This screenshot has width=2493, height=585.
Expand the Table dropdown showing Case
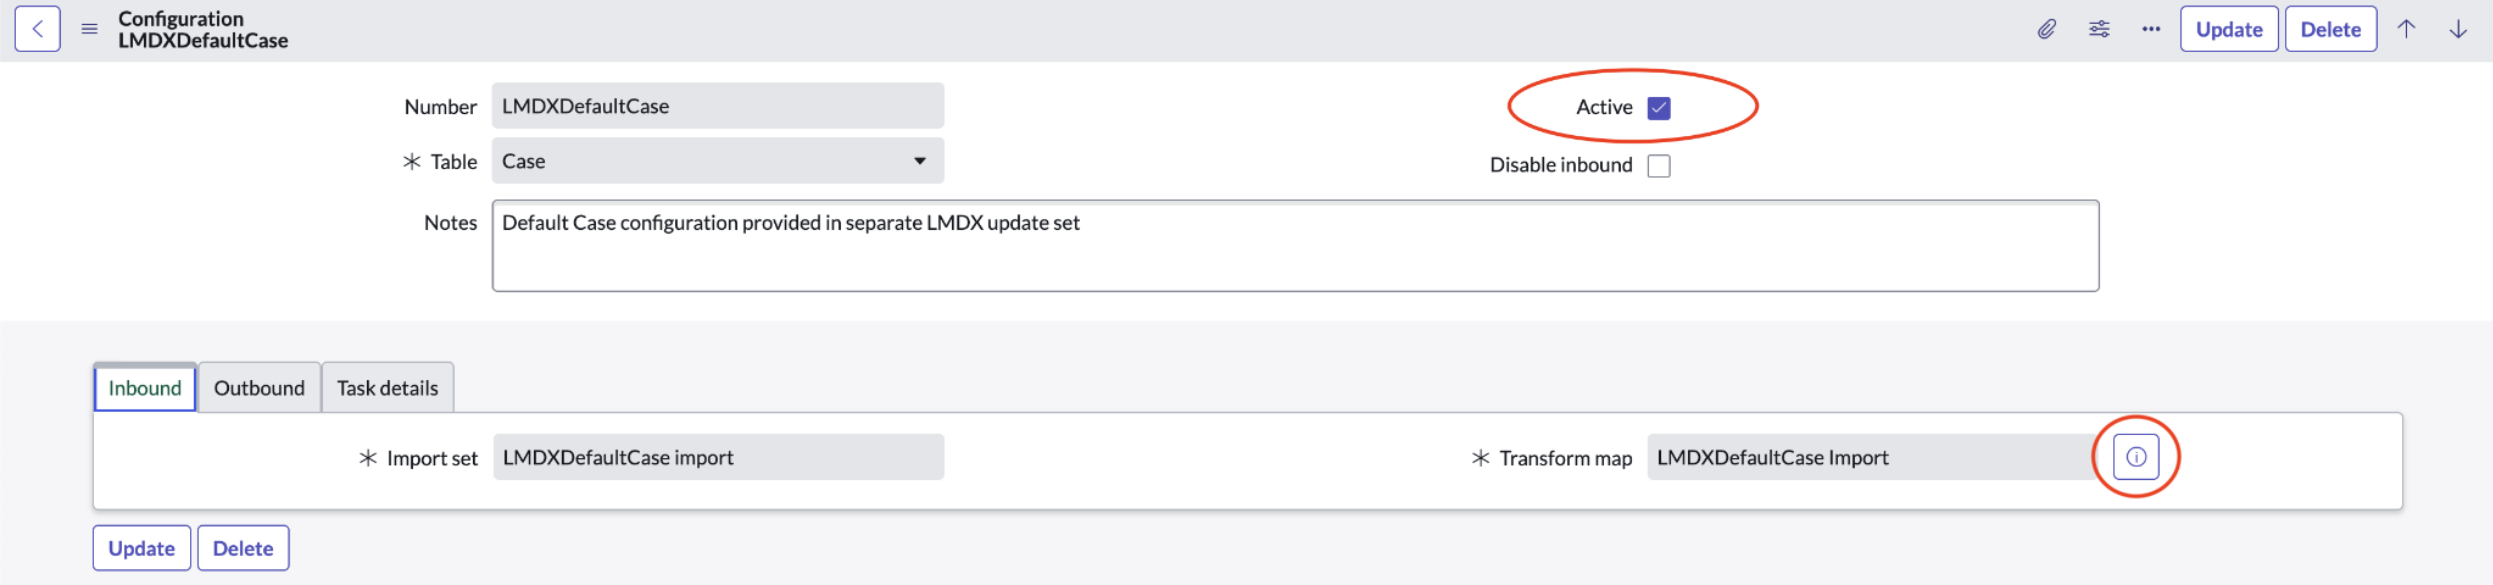pyautogui.click(x=718, y=161)
